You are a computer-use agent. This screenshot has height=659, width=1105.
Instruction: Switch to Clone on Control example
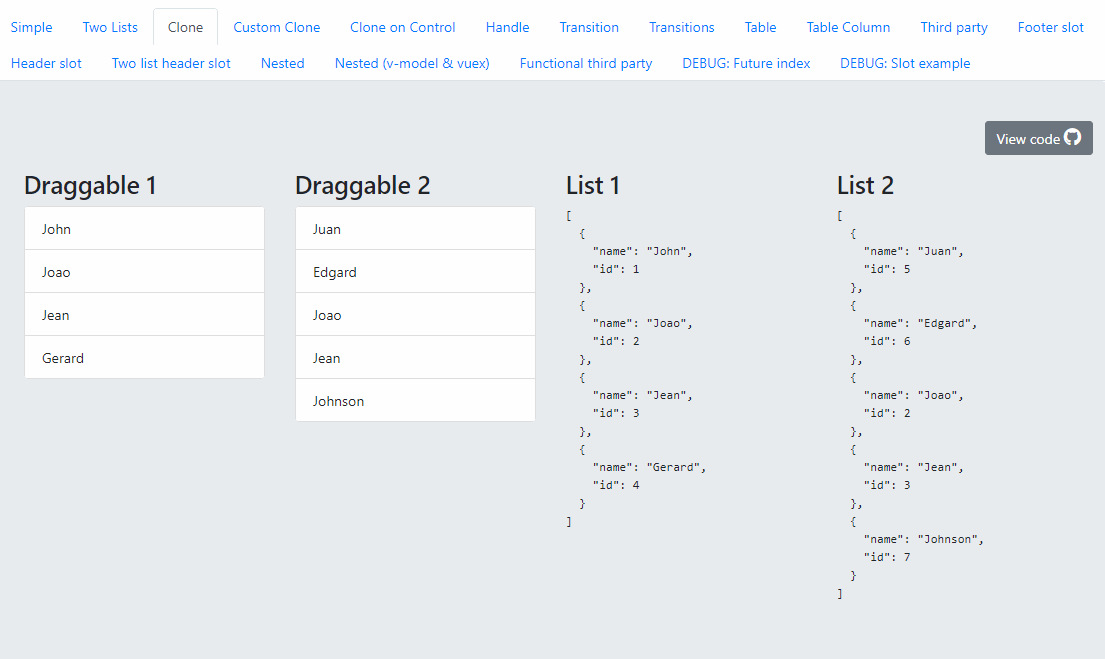tap(403, 27)
